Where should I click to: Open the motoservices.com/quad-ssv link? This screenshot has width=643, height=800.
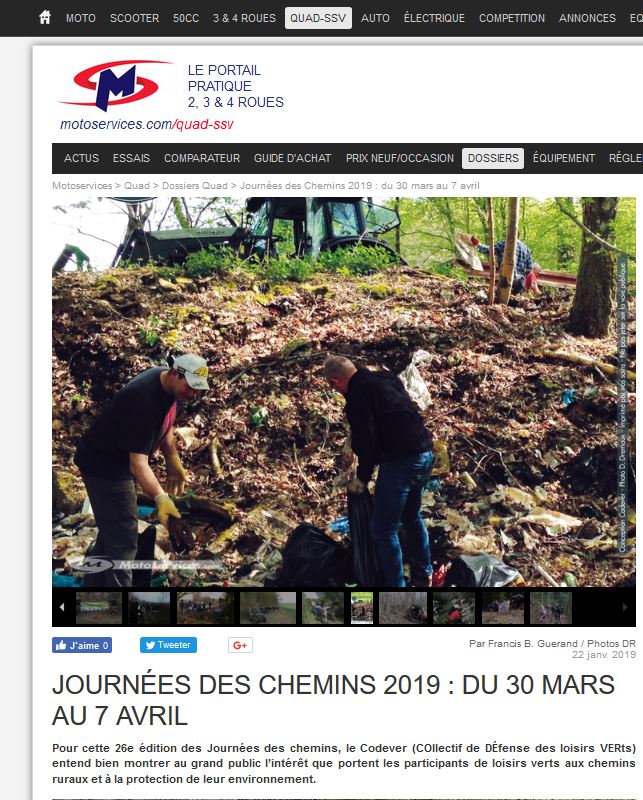pyautogui.click(x=147, y=124)
